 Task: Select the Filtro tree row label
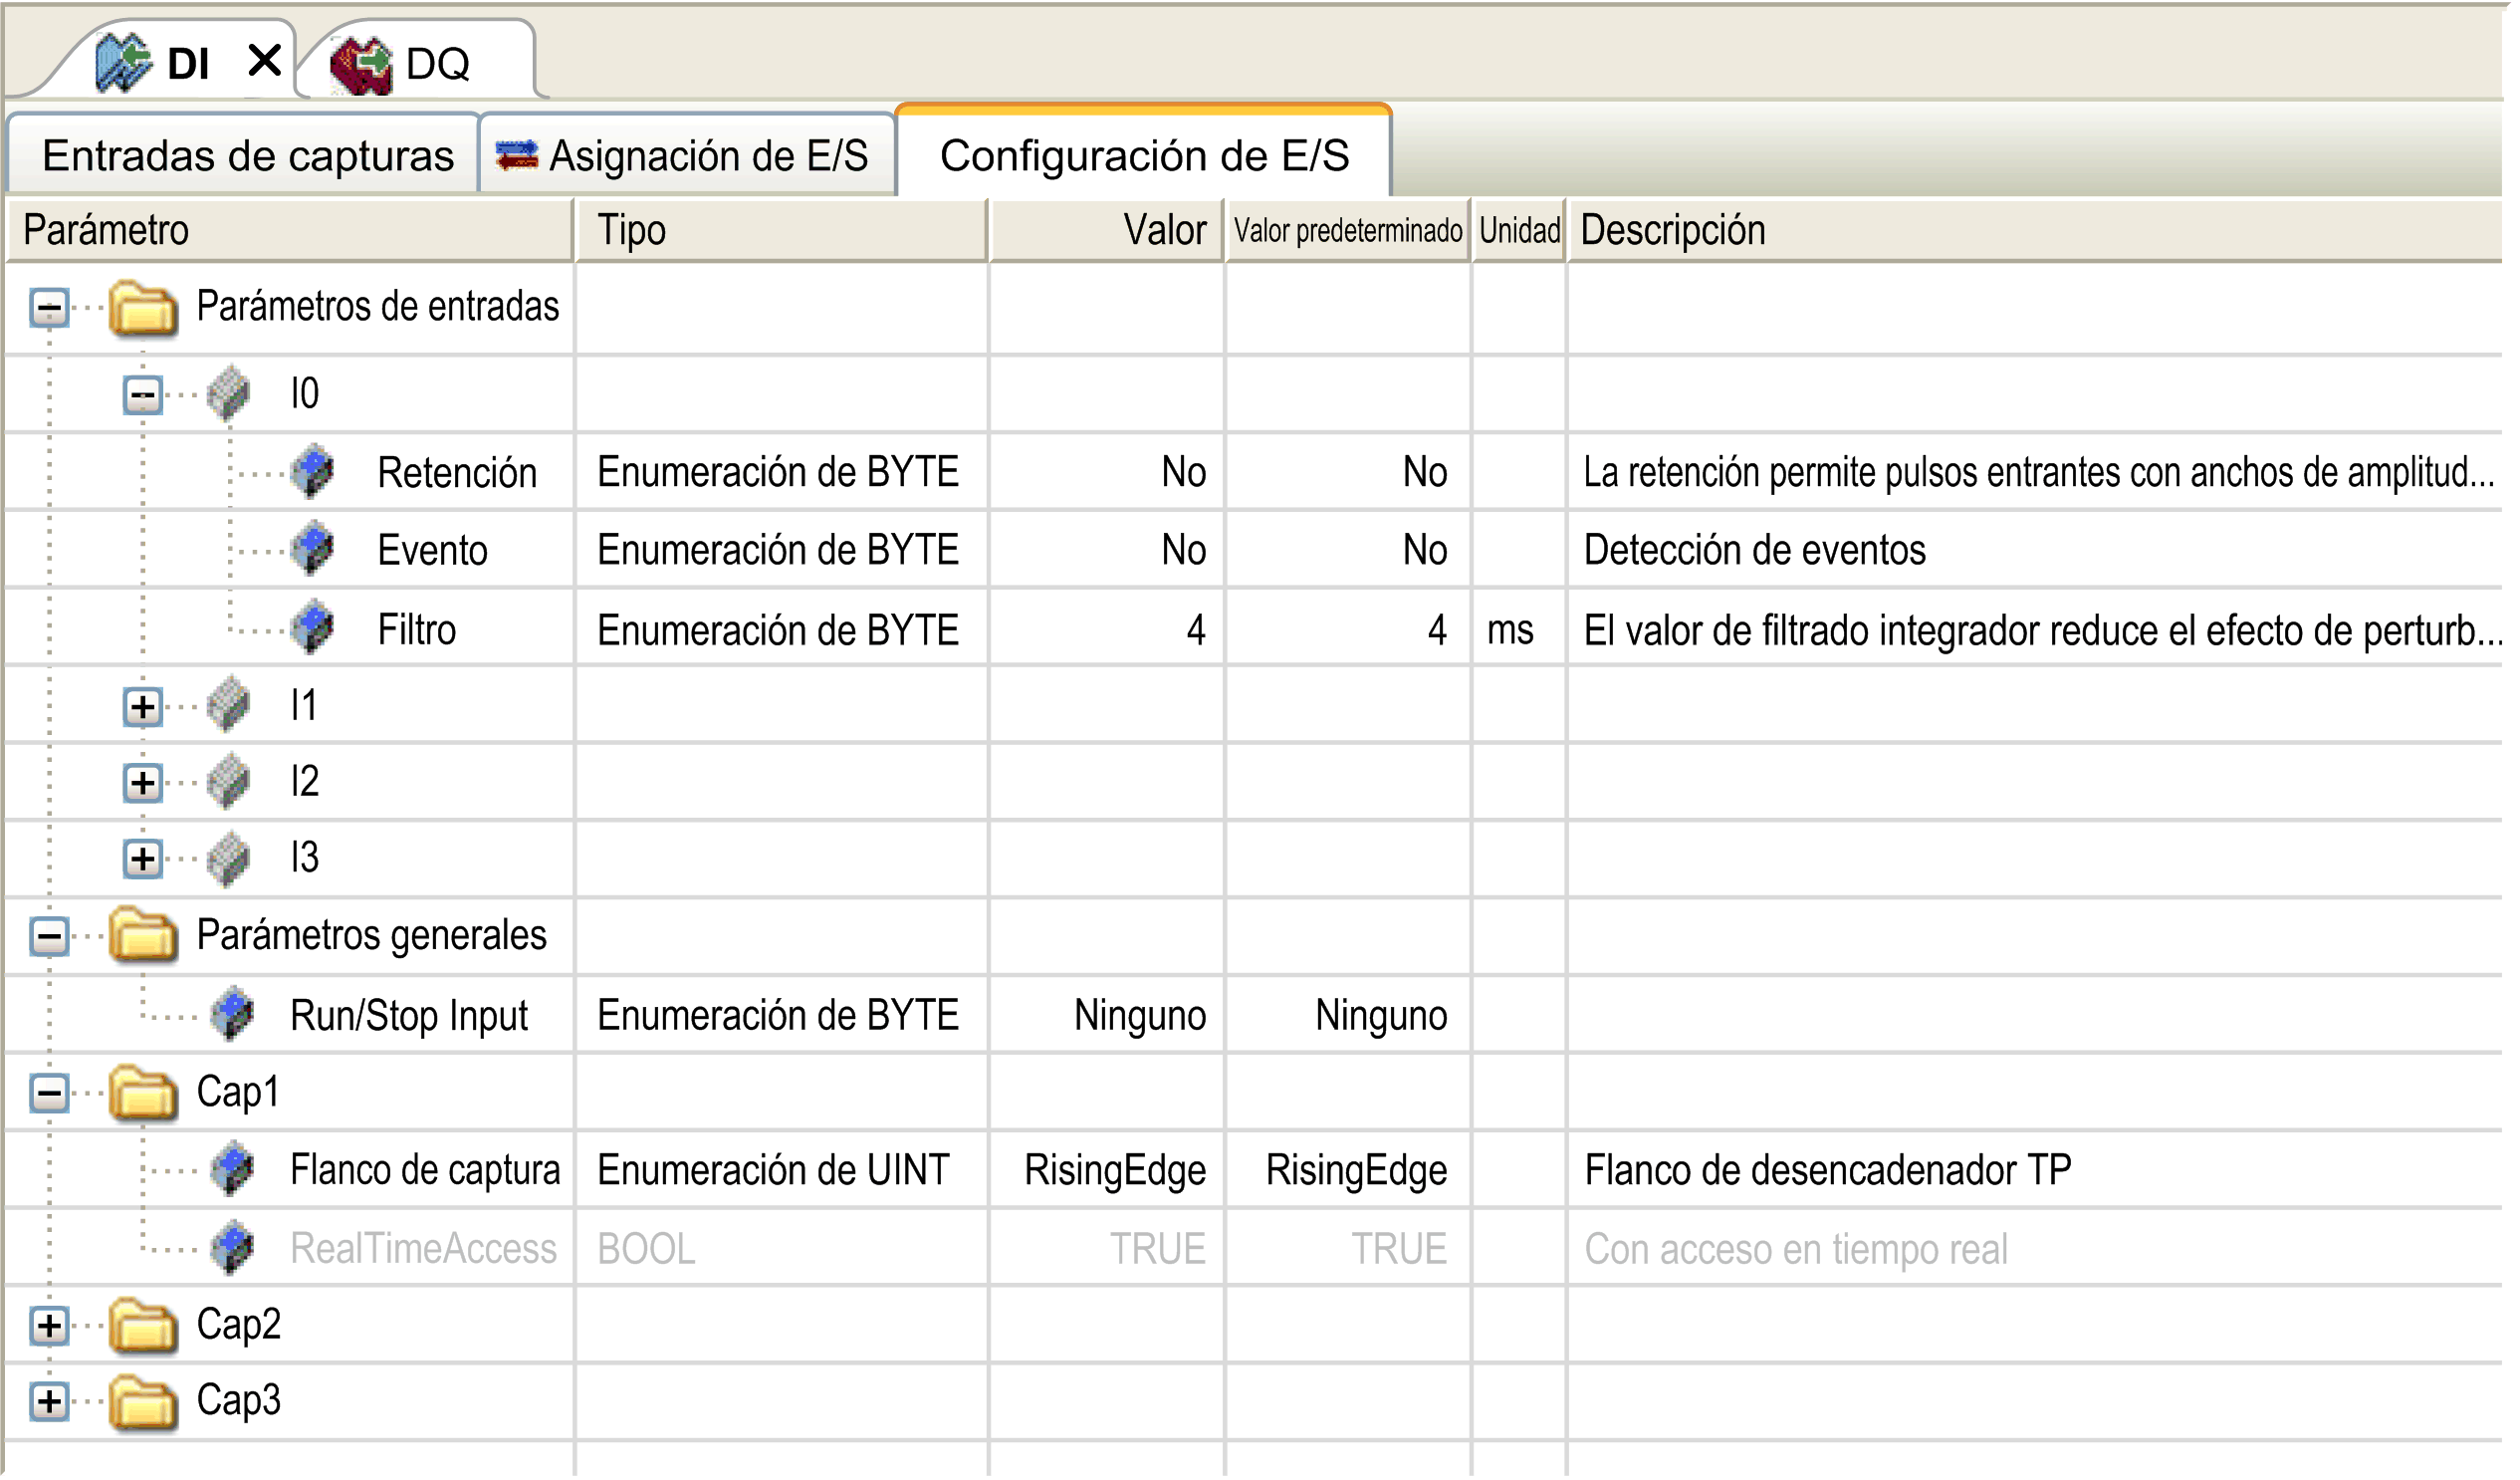point(416,630)
